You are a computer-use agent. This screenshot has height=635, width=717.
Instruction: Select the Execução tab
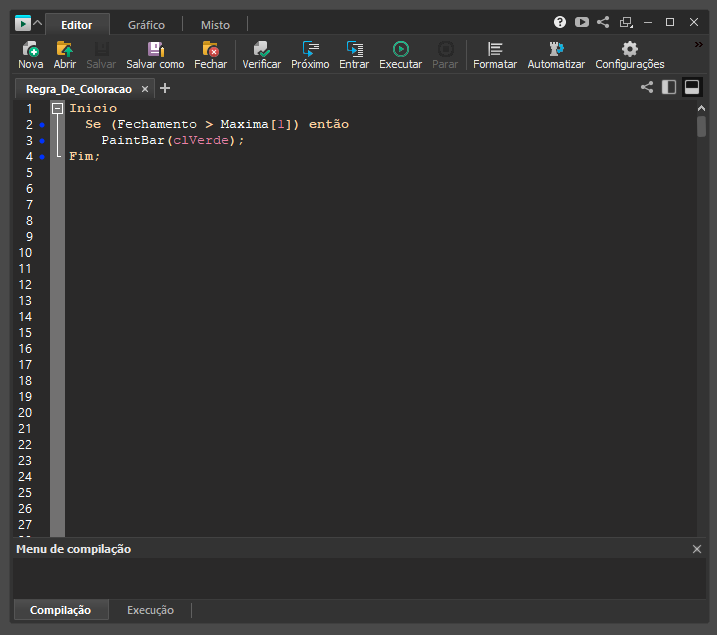click(150, 610)
